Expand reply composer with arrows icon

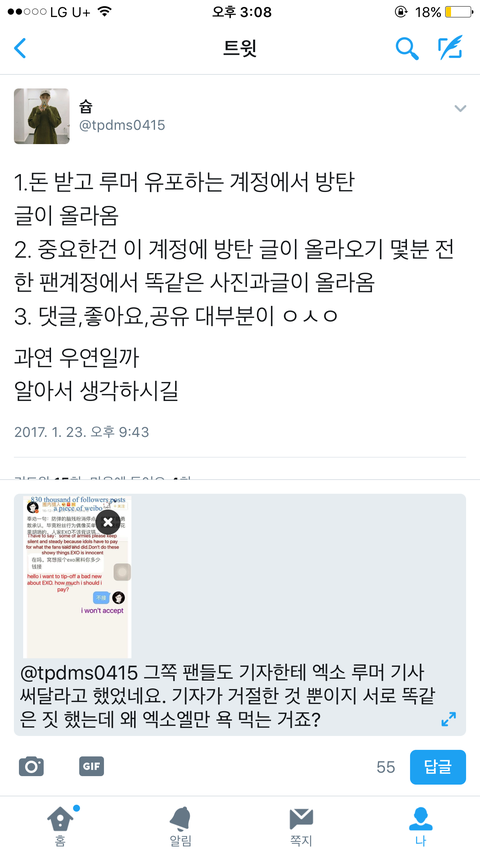click(448, 719)
